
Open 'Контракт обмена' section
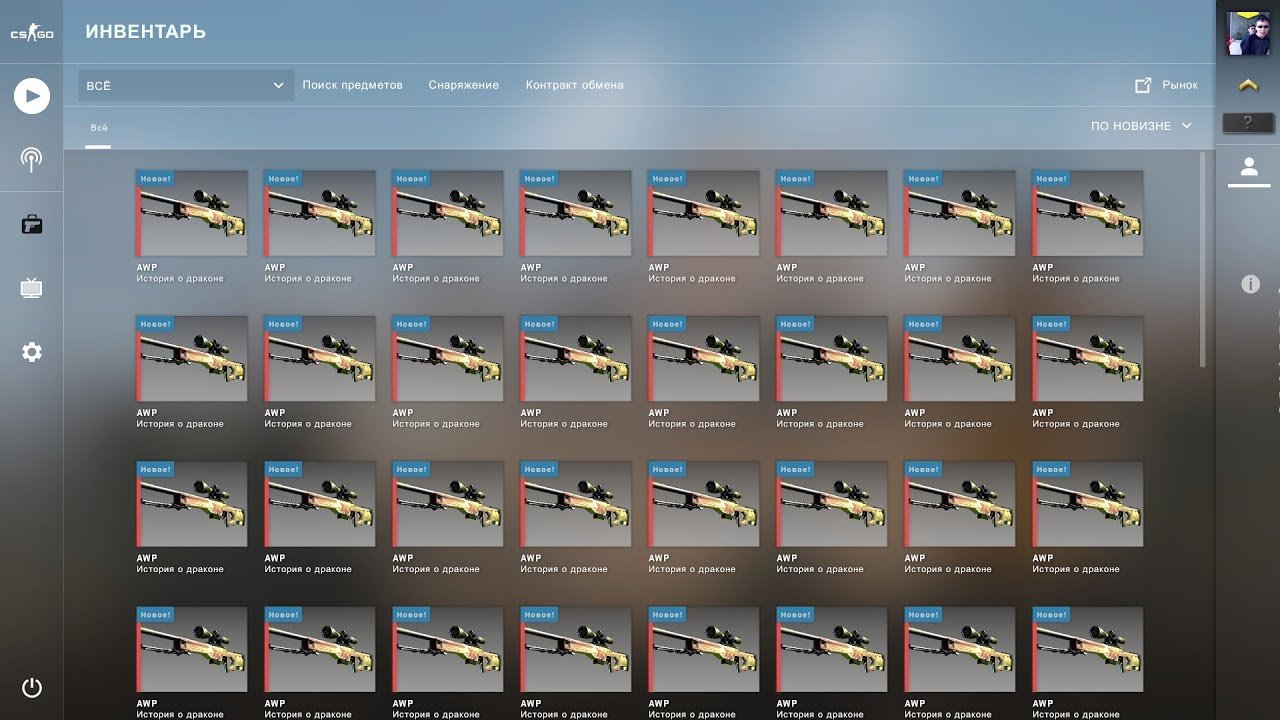574,86
